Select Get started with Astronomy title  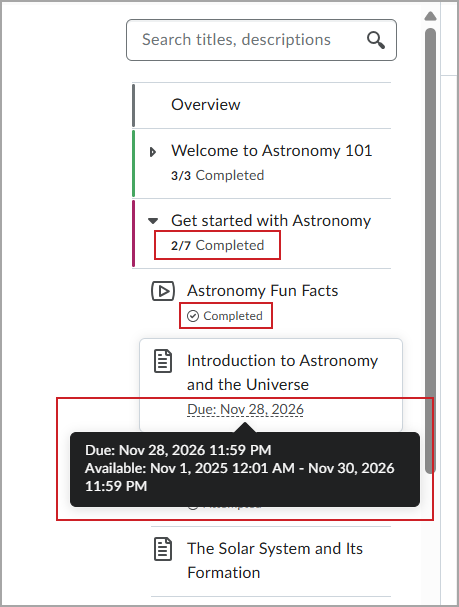(271, 221)
